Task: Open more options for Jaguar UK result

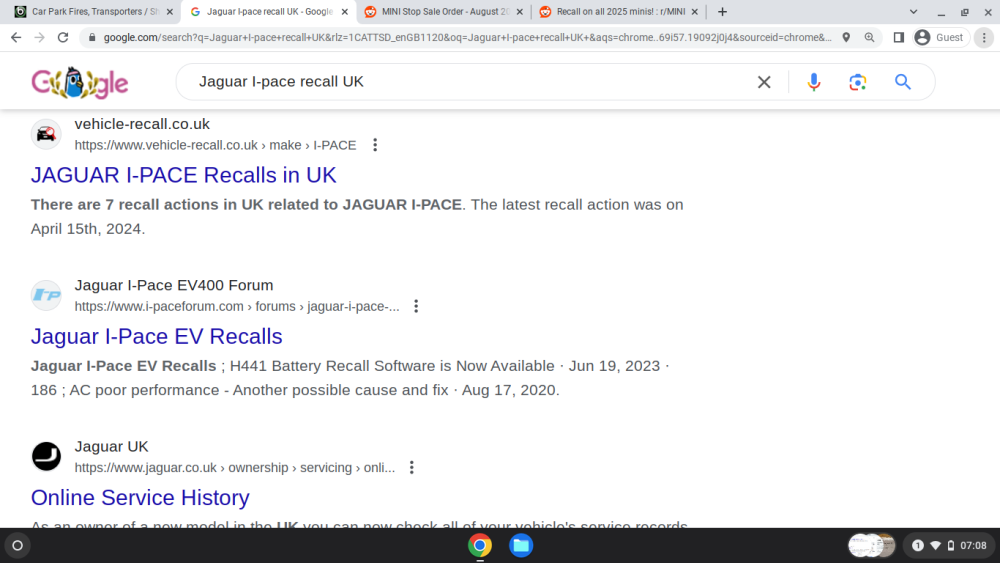Action: [x=411, y=468]
